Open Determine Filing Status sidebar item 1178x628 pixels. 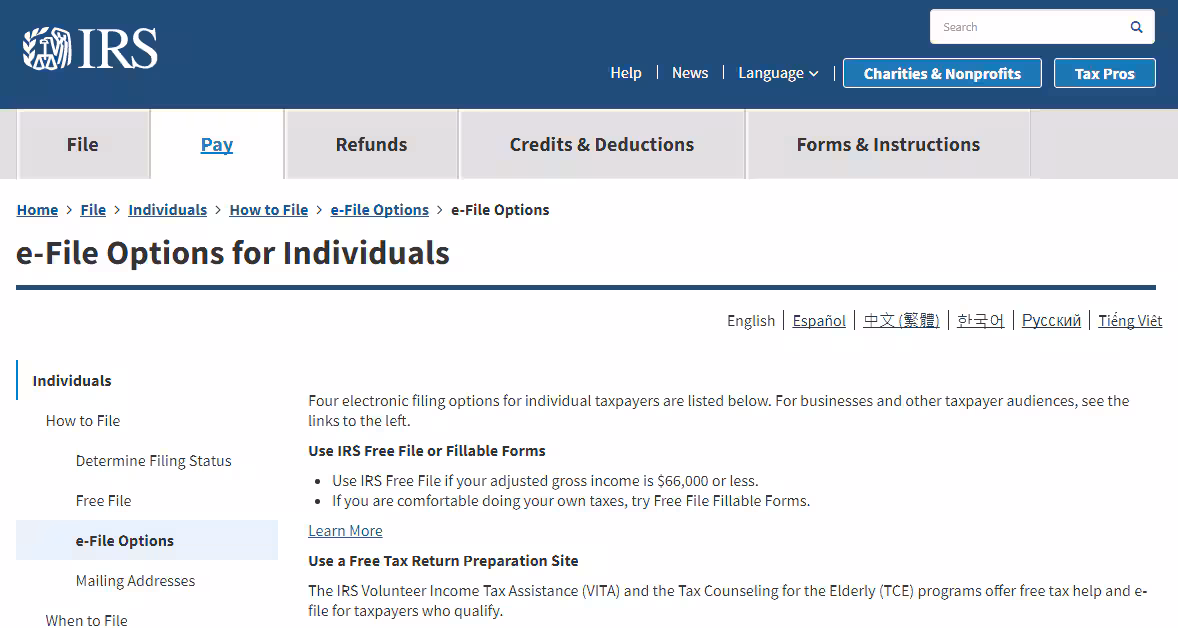(x=153, y=460)
